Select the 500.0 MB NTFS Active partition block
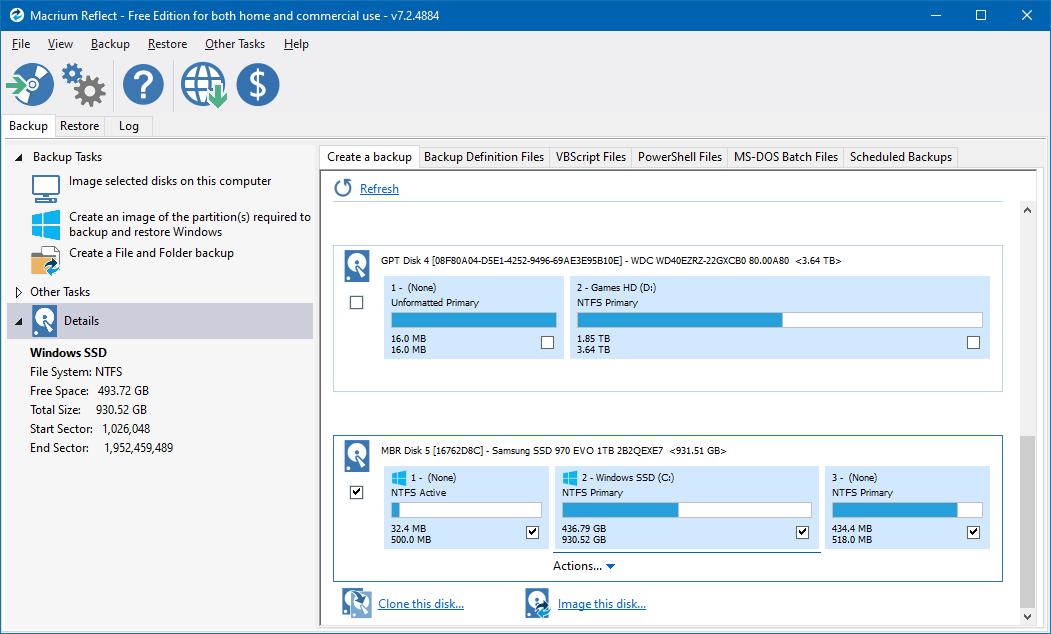 point(467,507)
